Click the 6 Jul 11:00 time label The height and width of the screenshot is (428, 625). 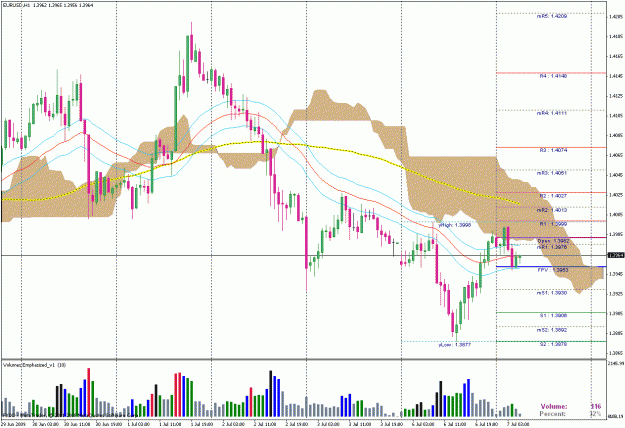point(455,425)
